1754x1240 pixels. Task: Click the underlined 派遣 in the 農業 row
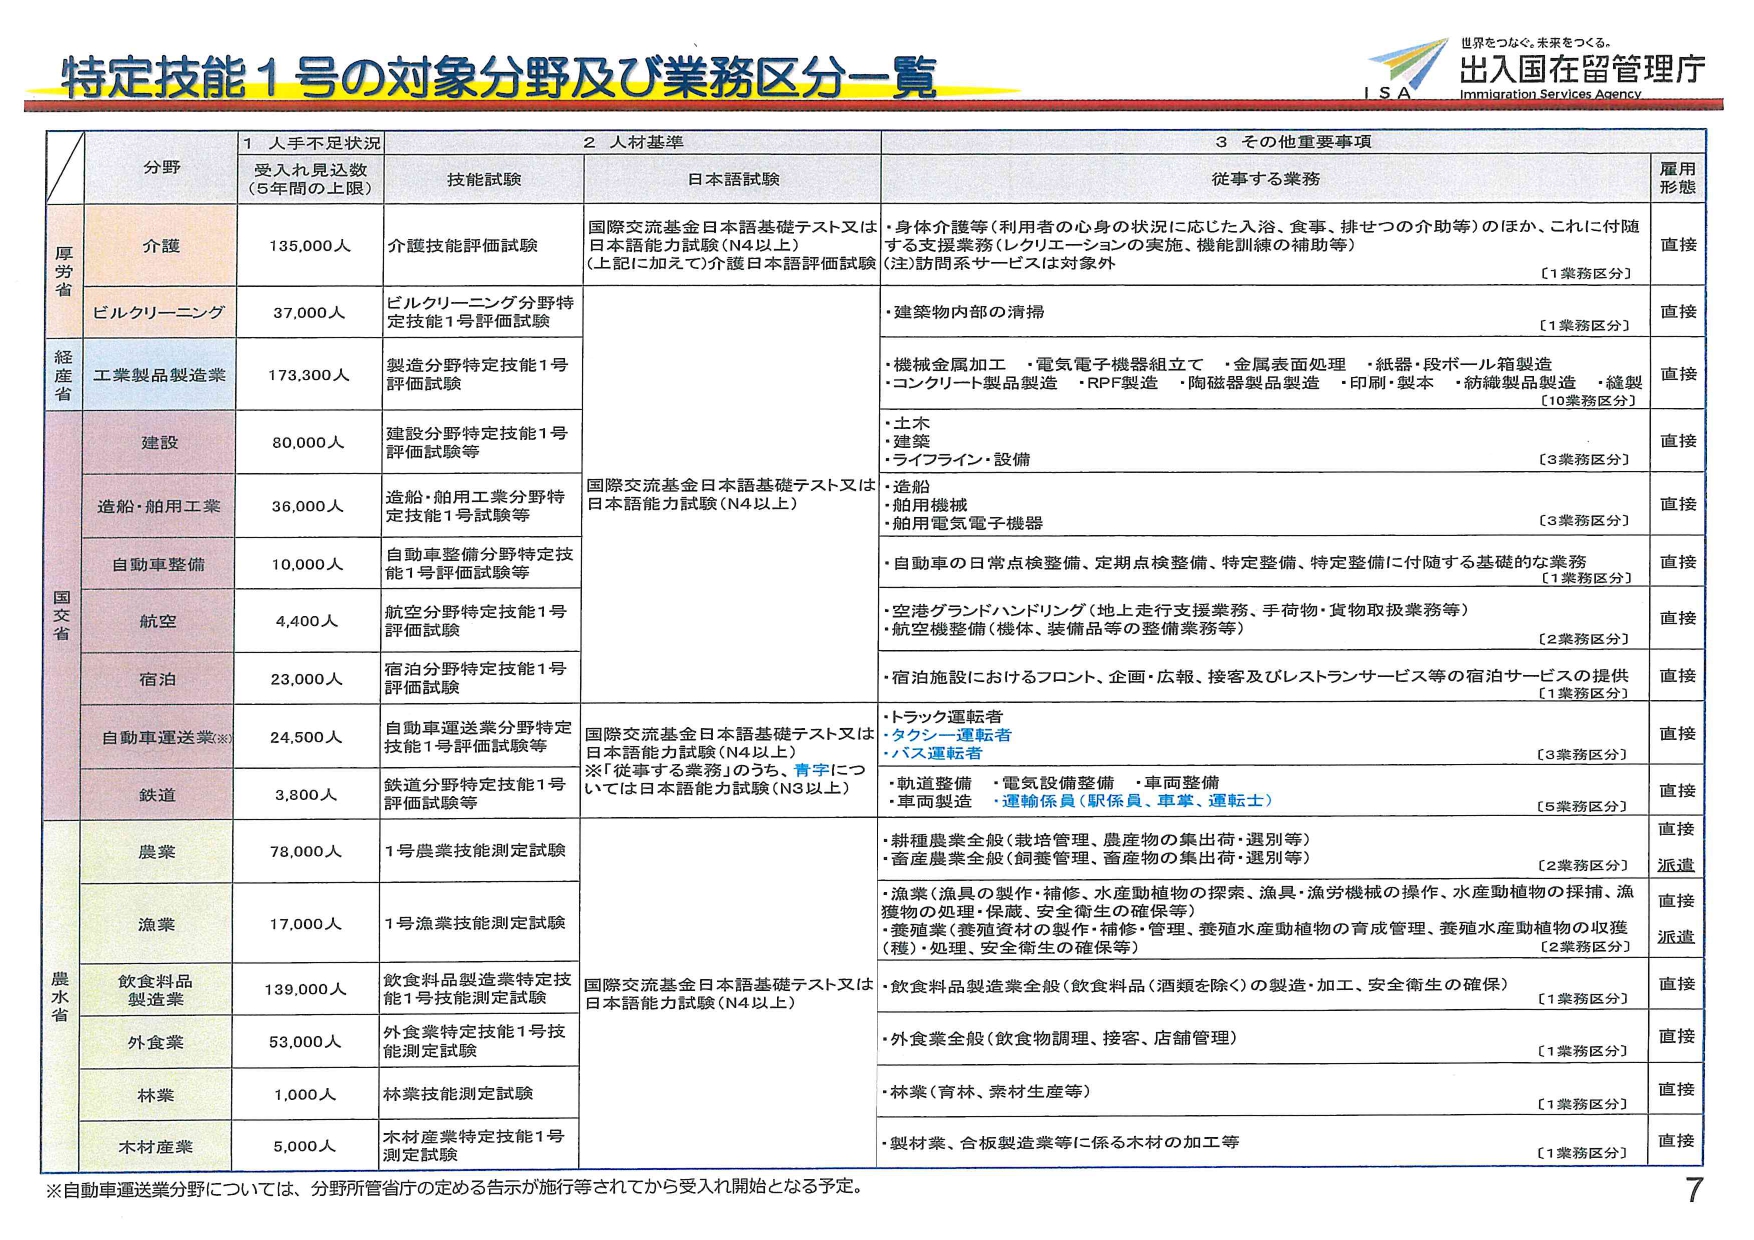click(1676, 866)
